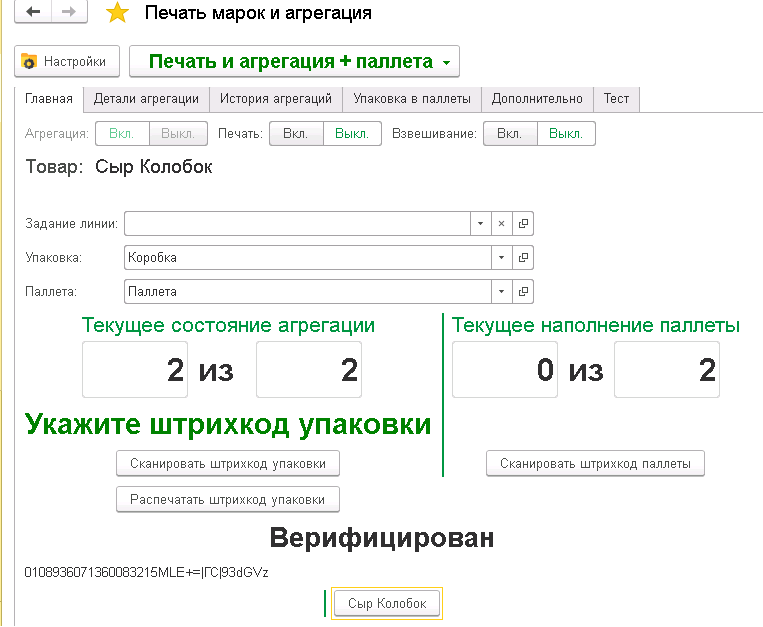The height and width of the screenshot is (627, 763).
Task: Switch to the Главная tab
Action: 49,99
